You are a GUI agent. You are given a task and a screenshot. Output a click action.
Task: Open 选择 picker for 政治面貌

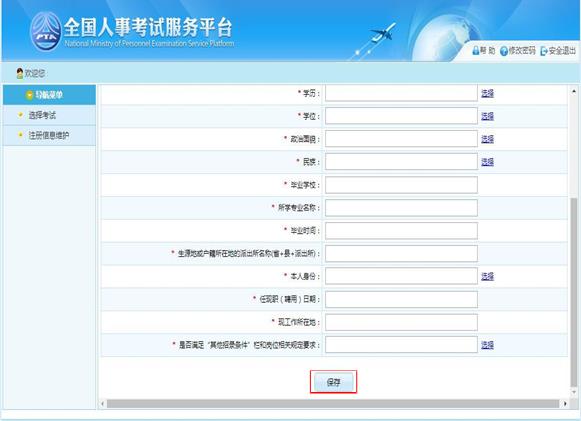[487, 139]
